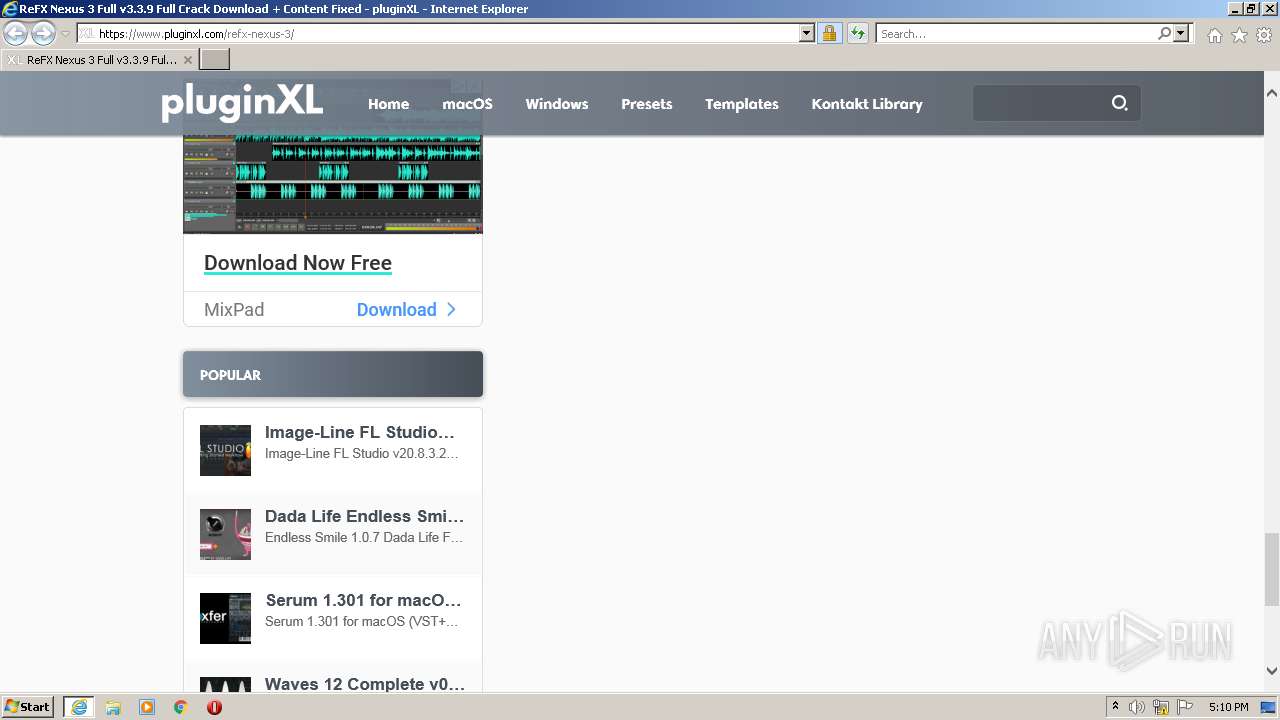Click the Serum 1.301 VST description
Image resolution: width=1280 pixels, height=720 pixels.
[362, 622]
